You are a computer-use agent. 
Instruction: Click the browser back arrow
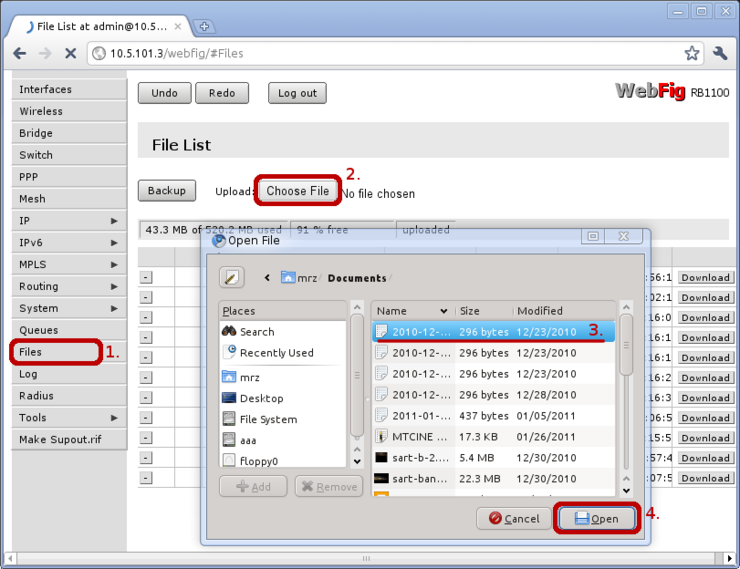(x=20, y=53)
